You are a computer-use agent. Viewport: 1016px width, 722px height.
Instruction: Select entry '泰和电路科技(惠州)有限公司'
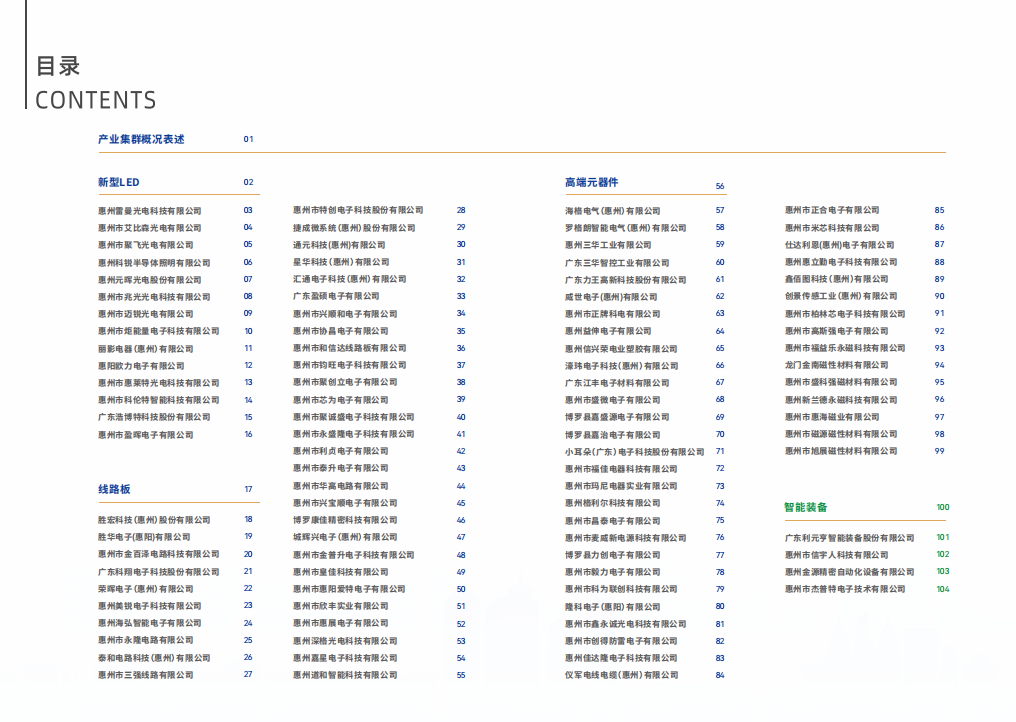pos(154,658)
